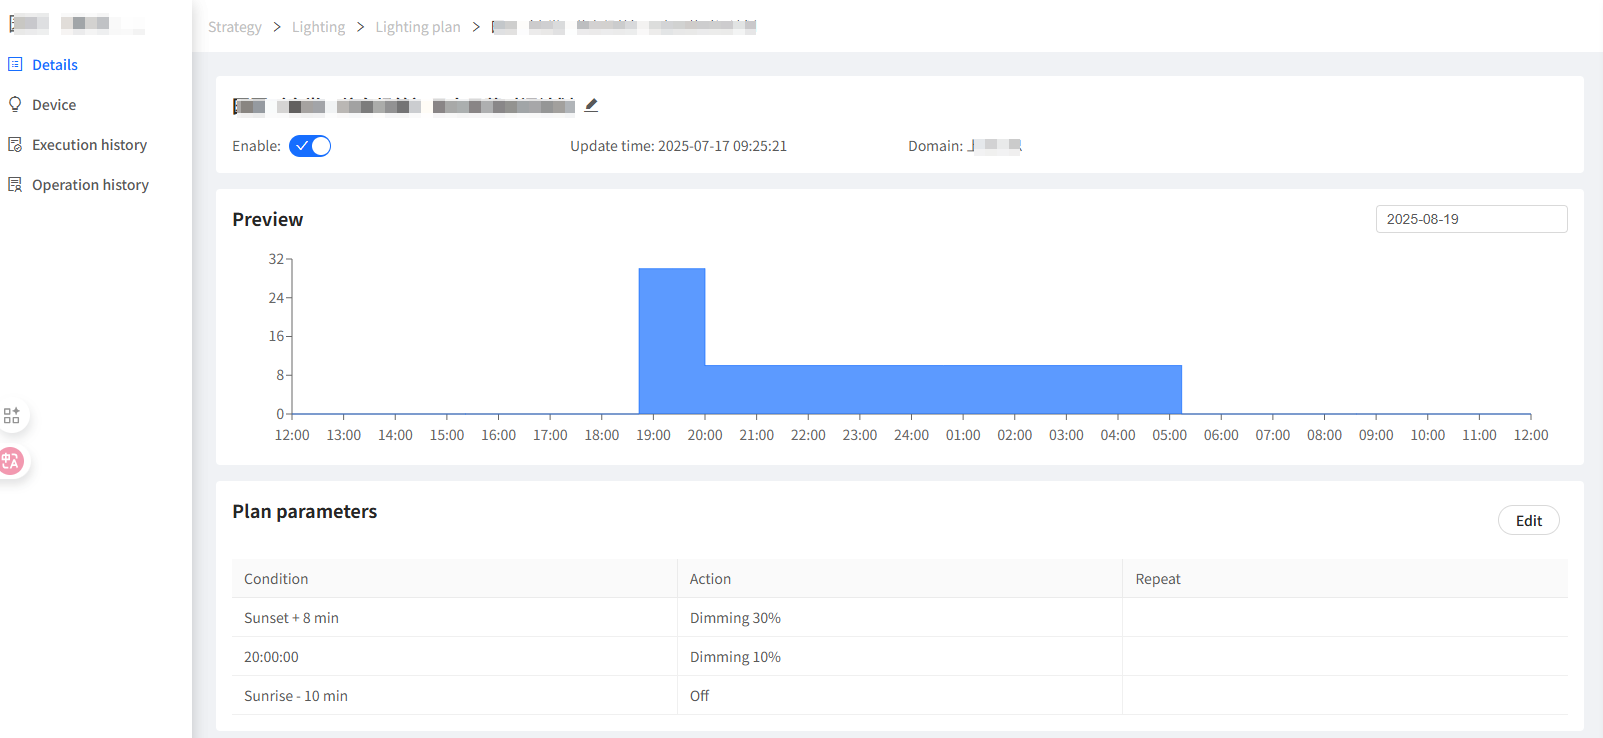
Task: Open Operation history in sidebar
Action: coord(90,185)
